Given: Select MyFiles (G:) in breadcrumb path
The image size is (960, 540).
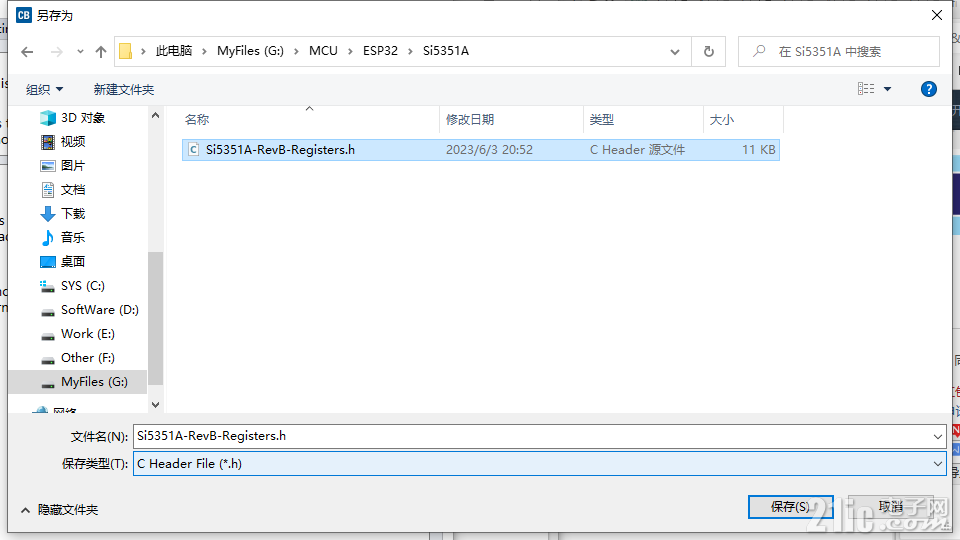Looking at the screenshot, I should (x=250, y=51).
